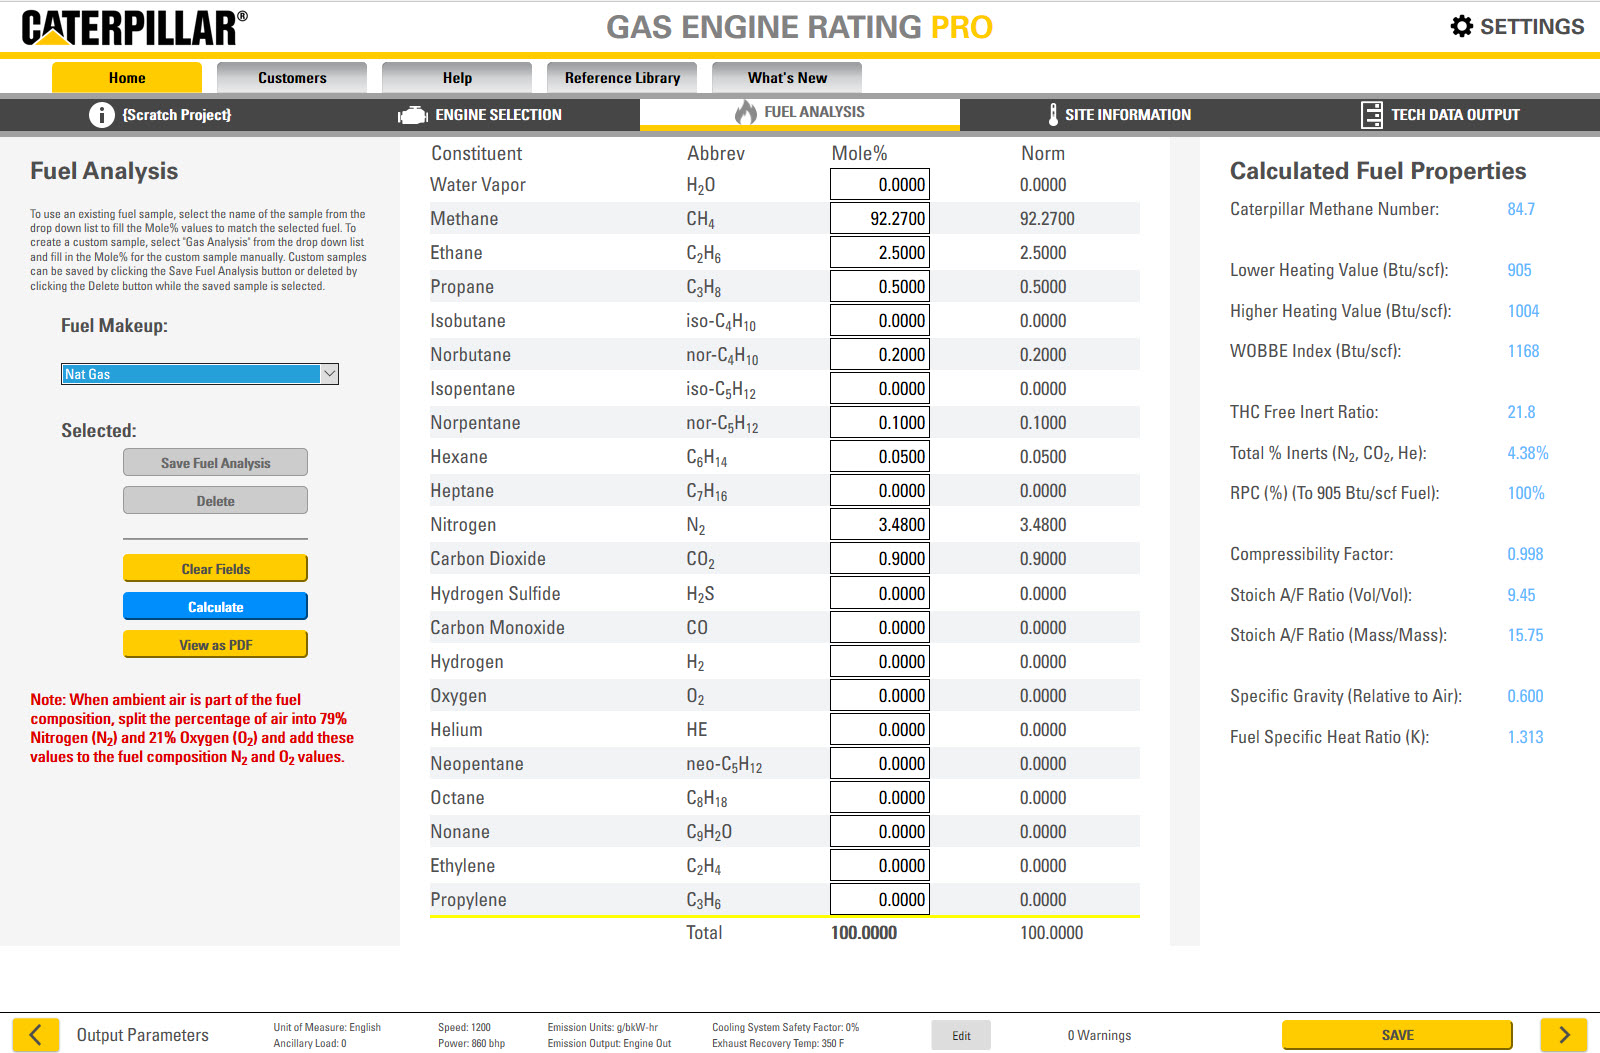Click the Scratch Project info icon

102,115
